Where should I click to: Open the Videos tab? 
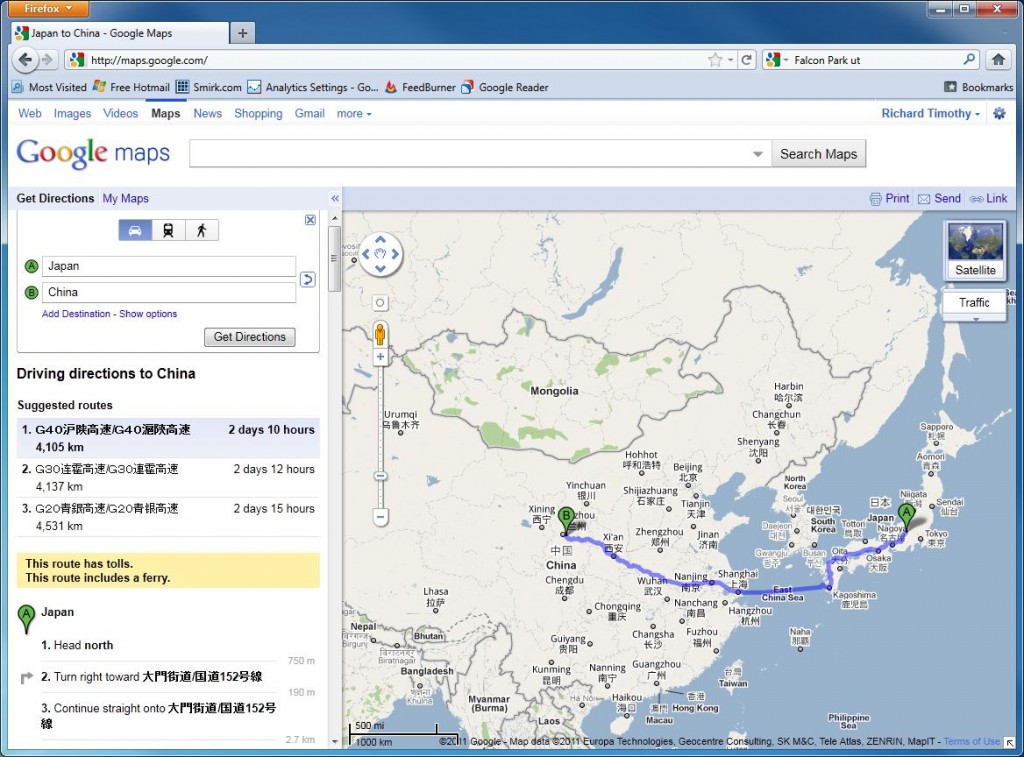click(x=120, y=114)
